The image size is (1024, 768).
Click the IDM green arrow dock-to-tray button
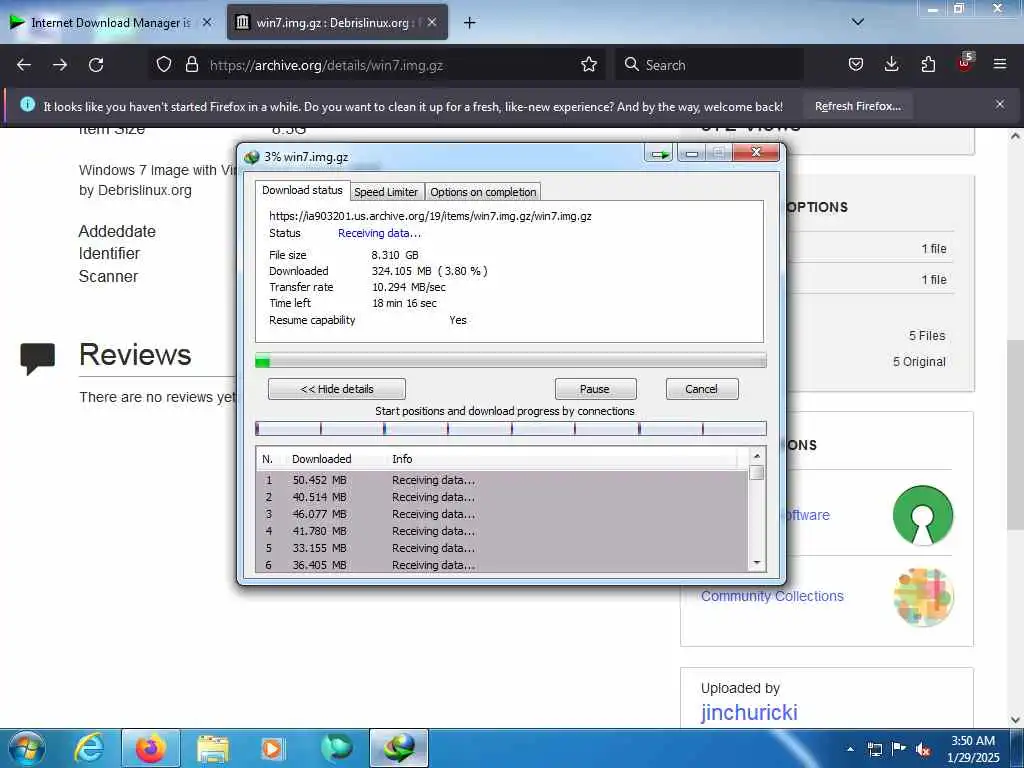click(659, 154)
